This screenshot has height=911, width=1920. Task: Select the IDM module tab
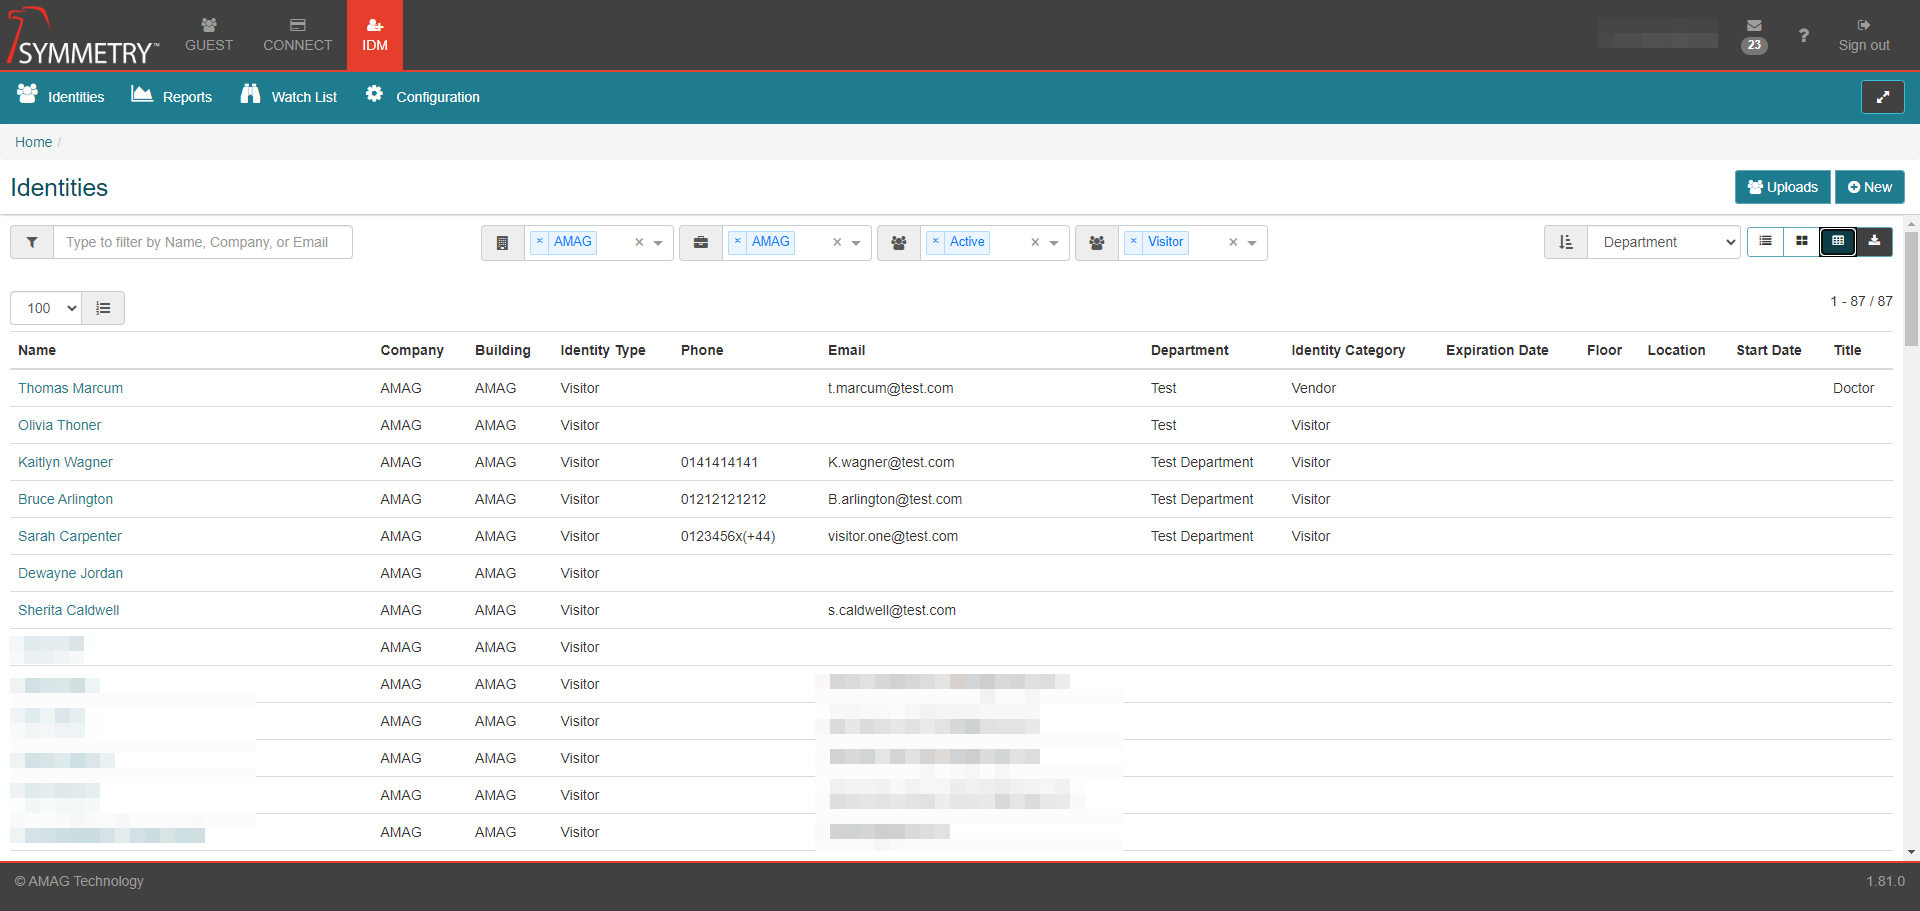point(375,35)
